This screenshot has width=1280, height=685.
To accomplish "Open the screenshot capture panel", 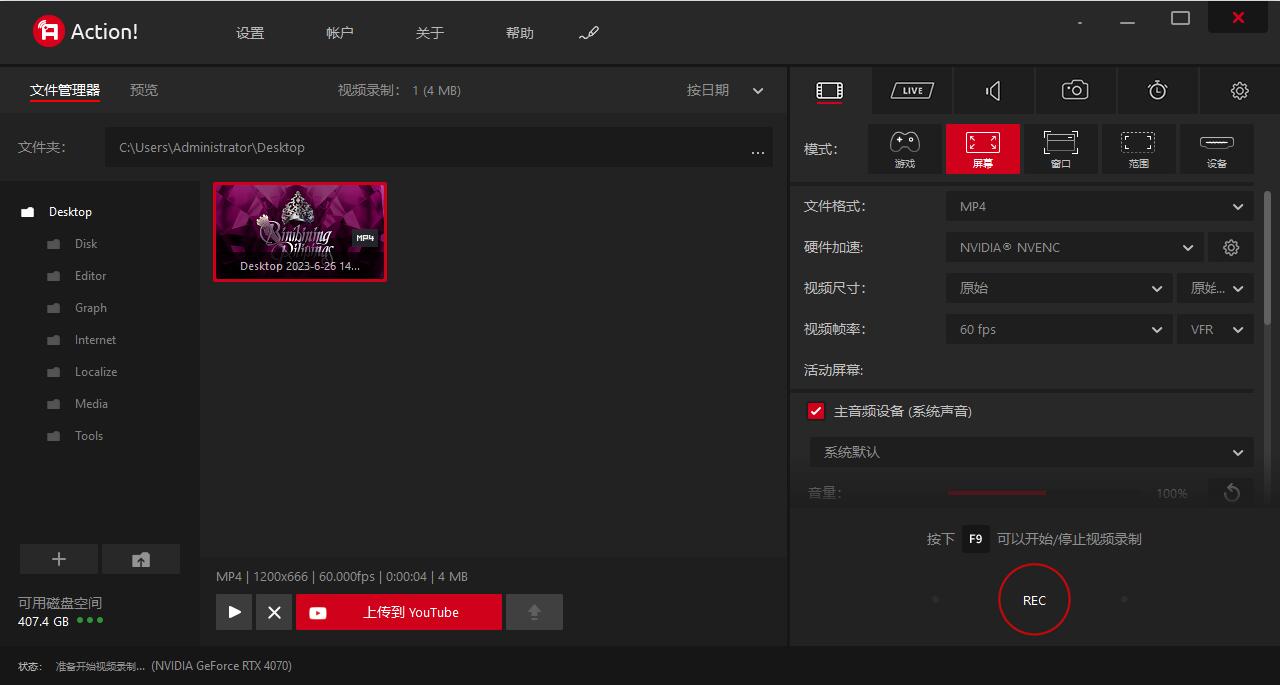I will (1074, 90).
